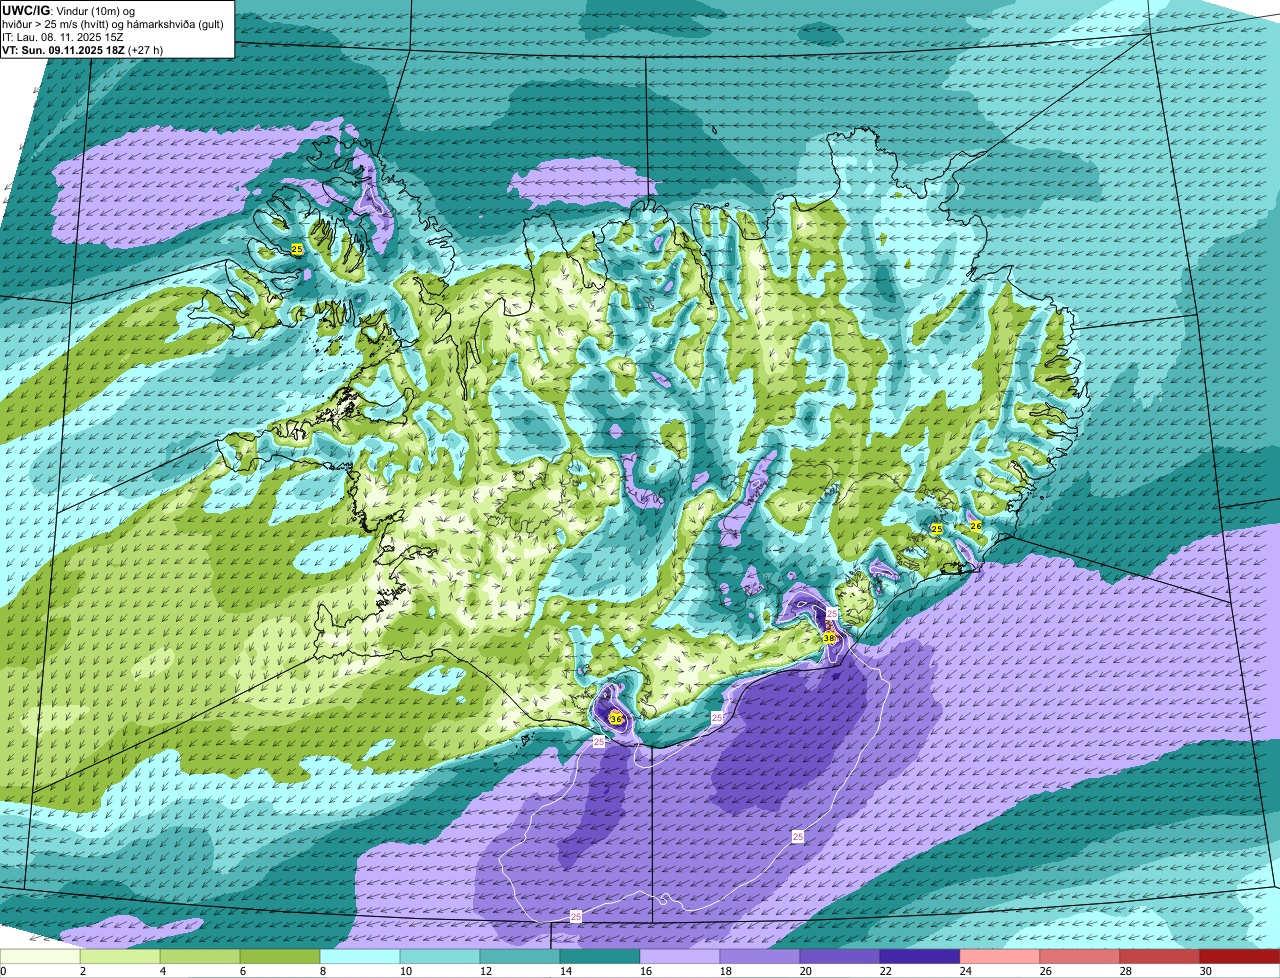This screenshot has height=978, width=1280.
Task: Click the pale yellow 0–2 m/s legend swatch
Action: coord(40,956)
